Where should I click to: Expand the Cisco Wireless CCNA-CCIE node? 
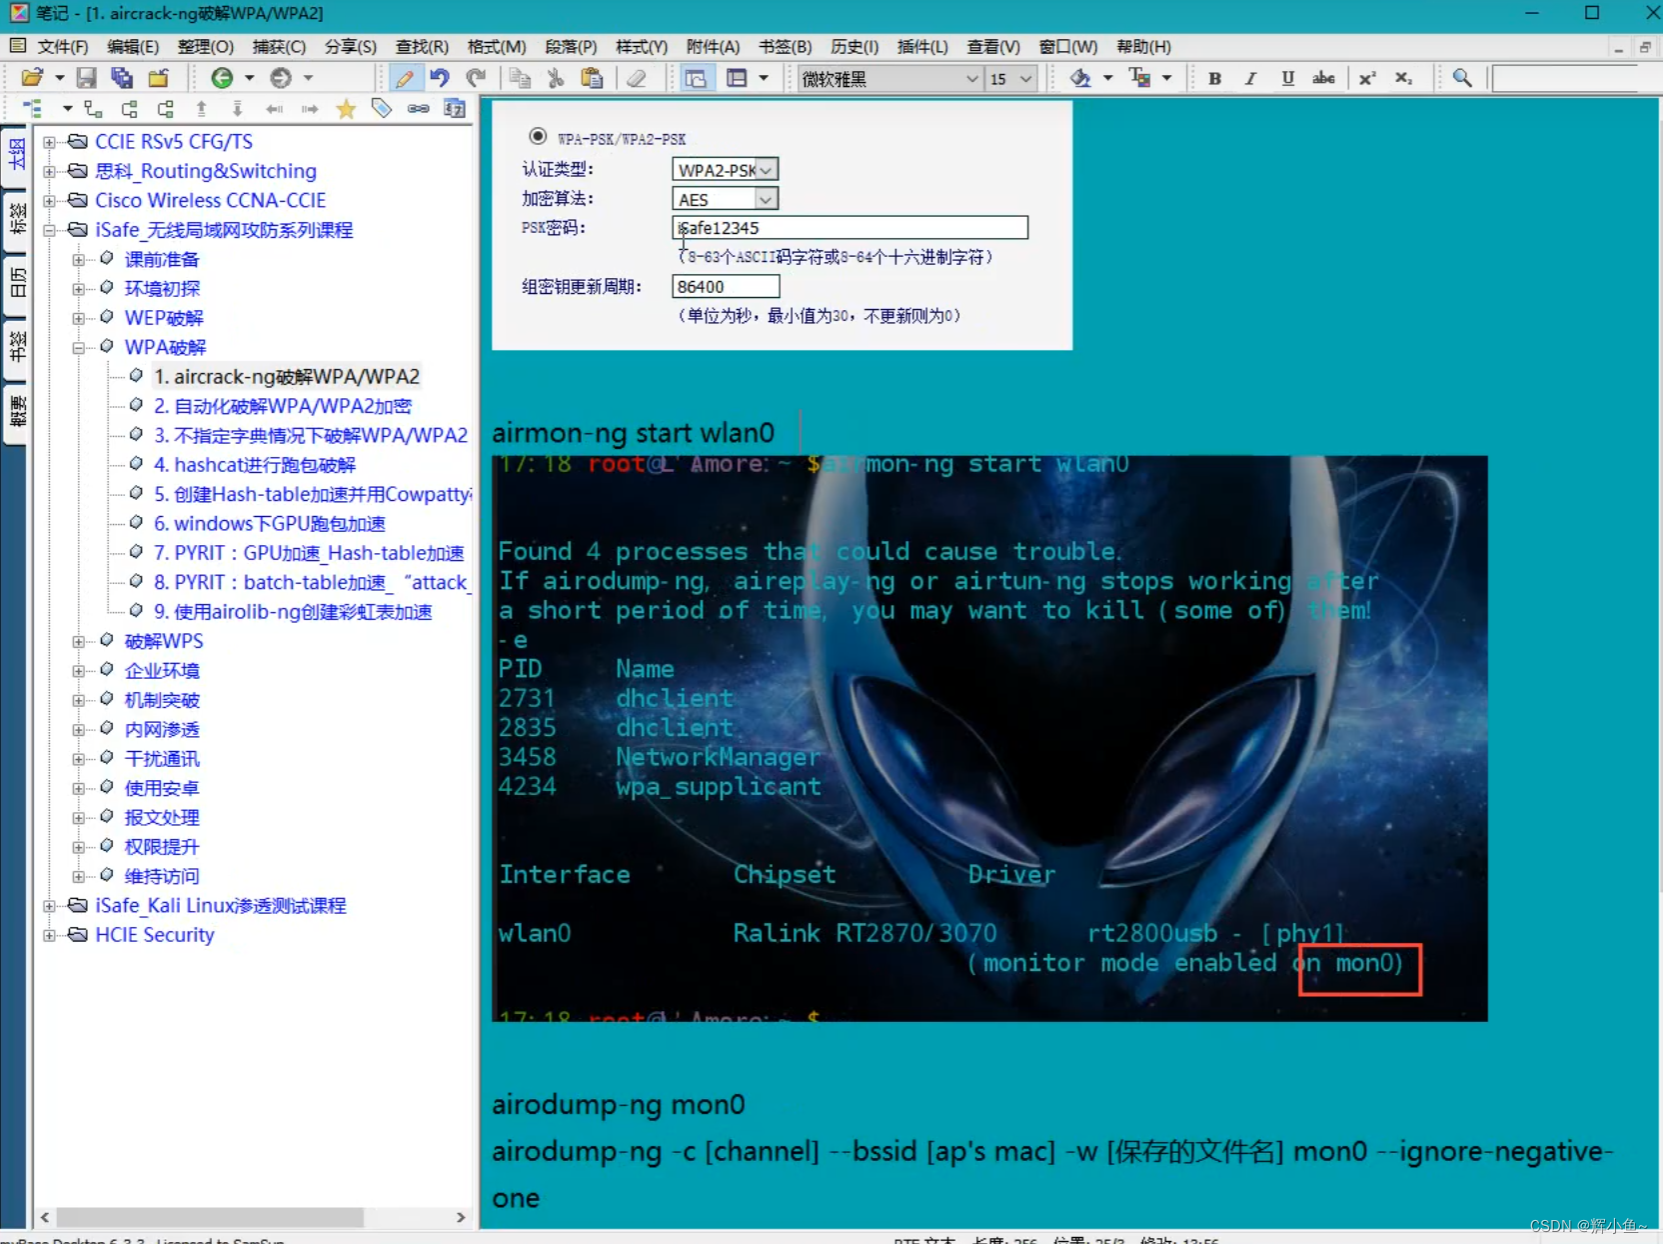[x=49, y=201]
